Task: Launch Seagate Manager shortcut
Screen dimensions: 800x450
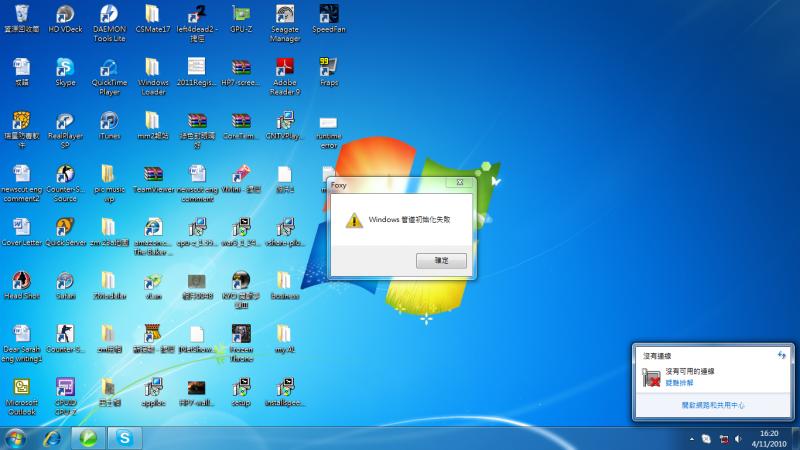Action: coord(285,23)
